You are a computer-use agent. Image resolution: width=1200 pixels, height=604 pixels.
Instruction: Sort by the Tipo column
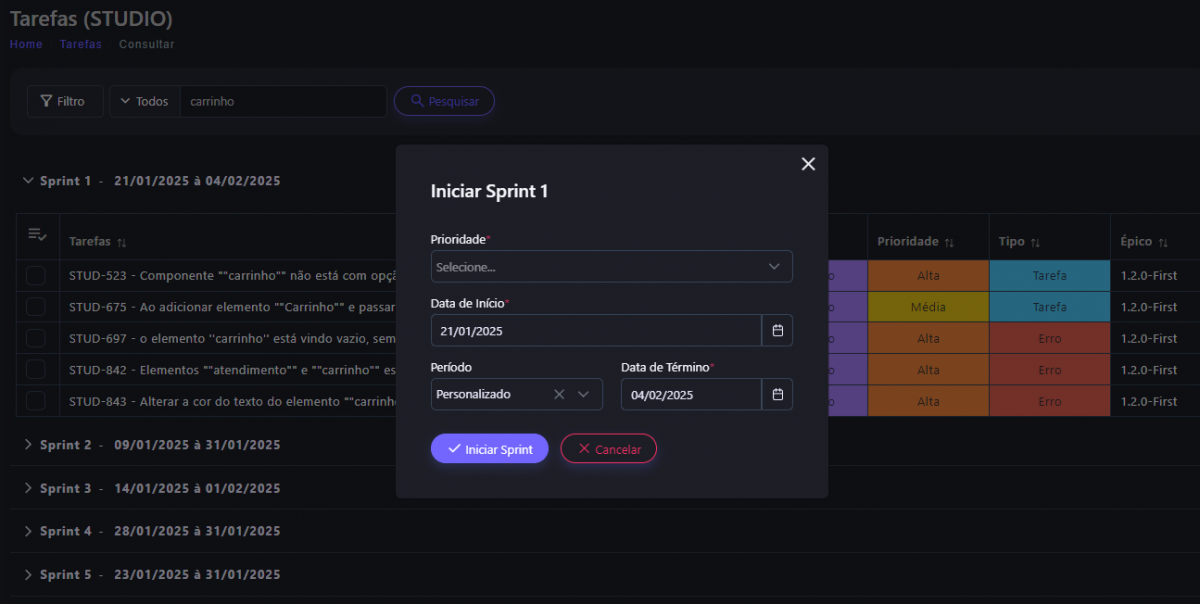pos(1035,242)
